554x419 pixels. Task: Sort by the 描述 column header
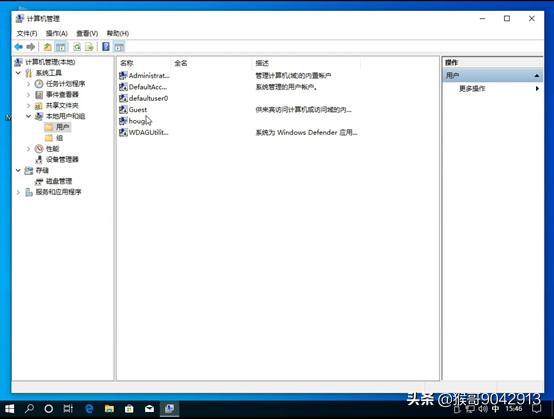coord(307,63)
